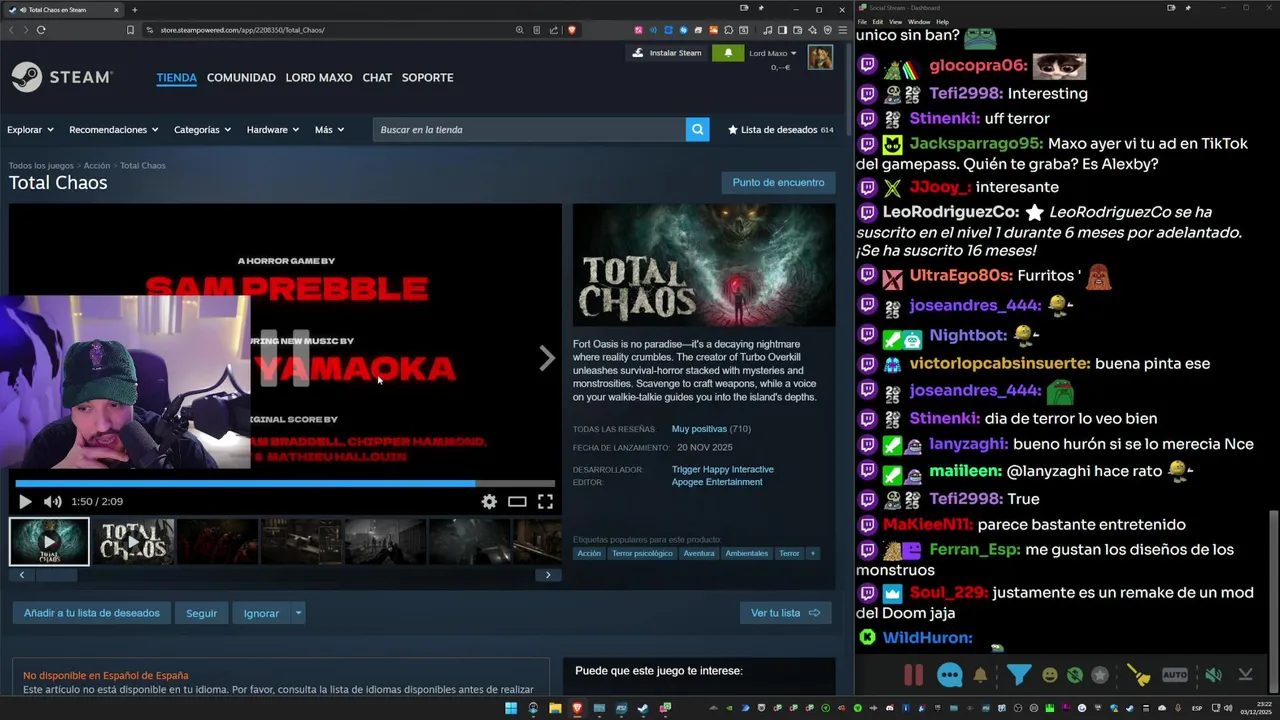Click the Ignorar button
The image size is (1280, 720).
pyautogui.click(x=261, y=613)
